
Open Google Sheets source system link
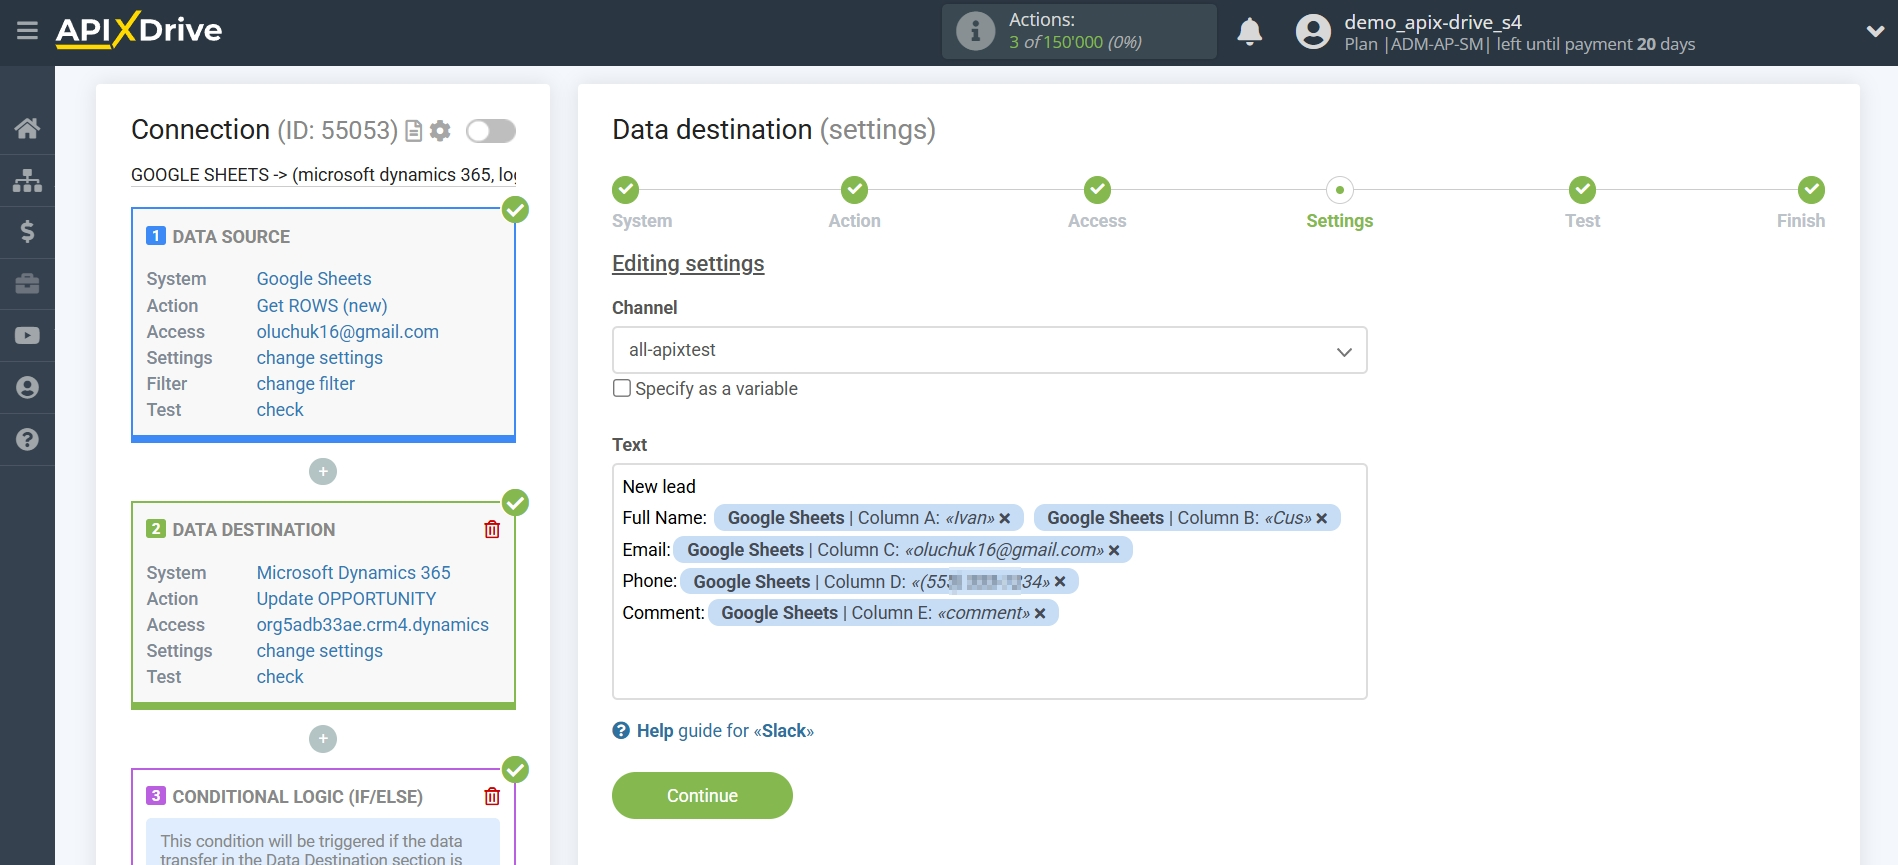point(314,279)
